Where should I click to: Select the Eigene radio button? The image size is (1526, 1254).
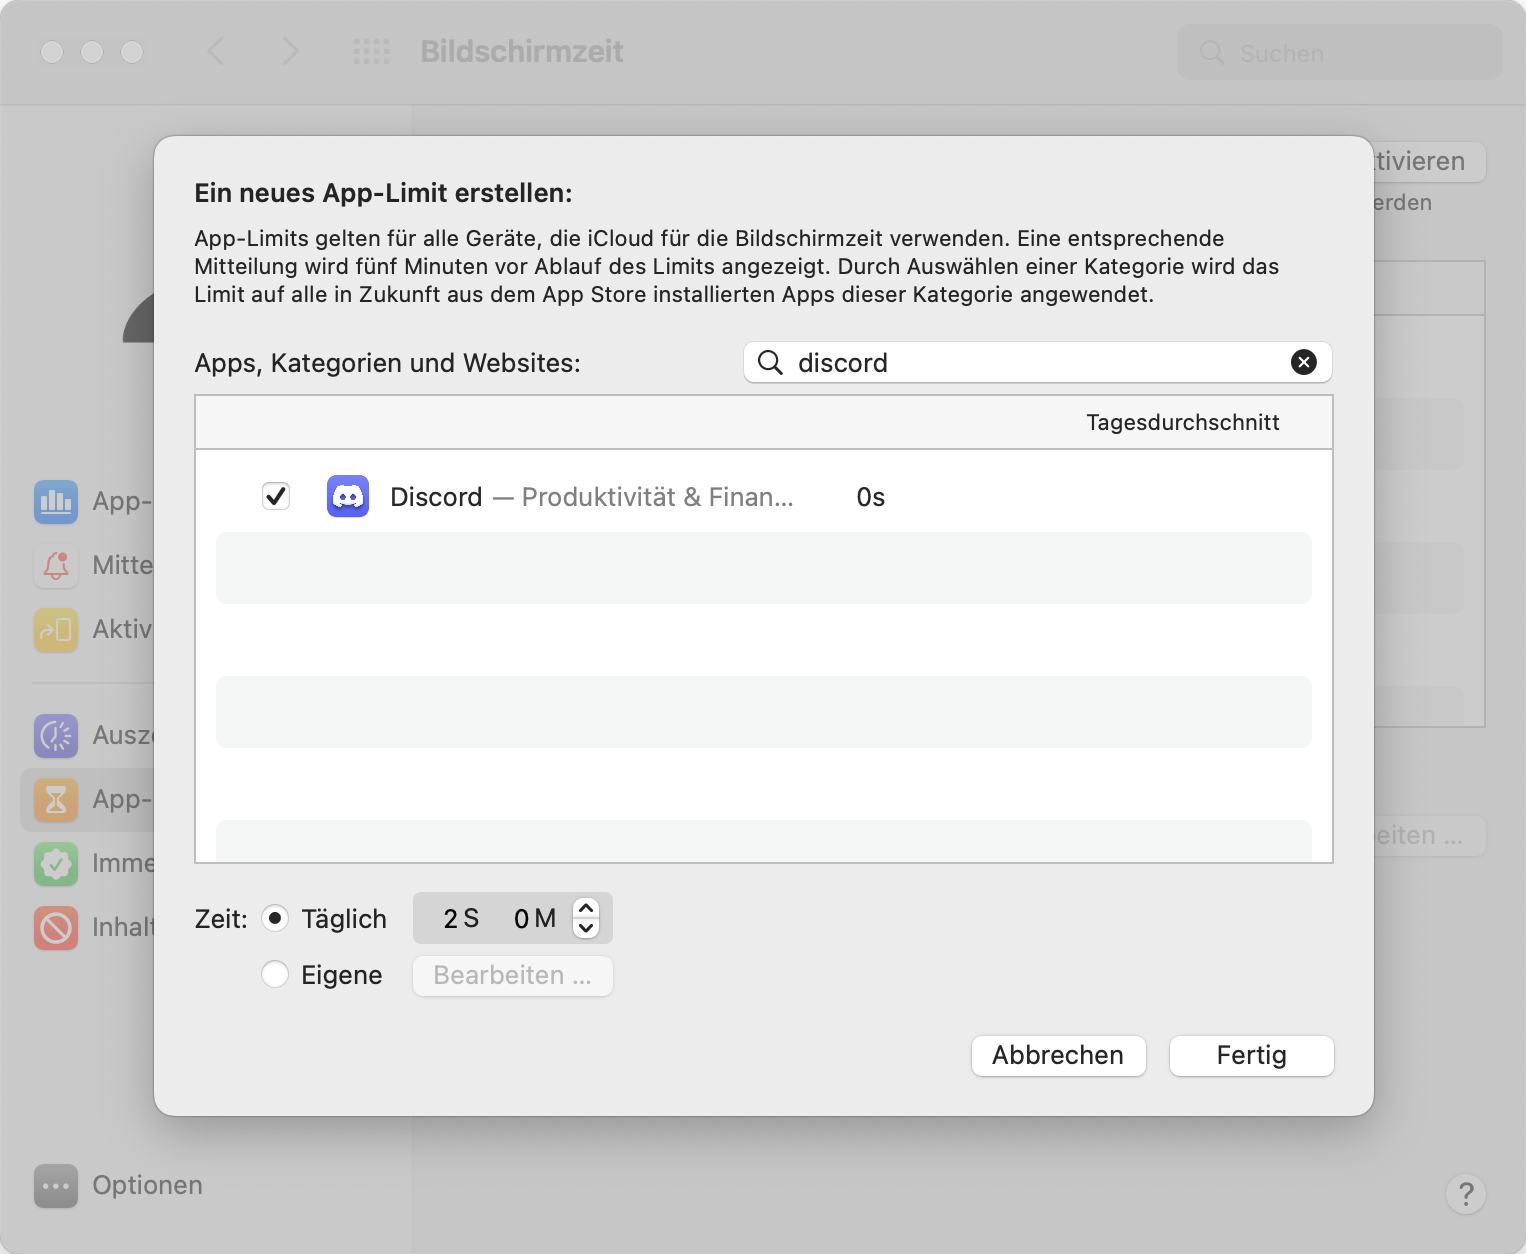pos(275,974)
